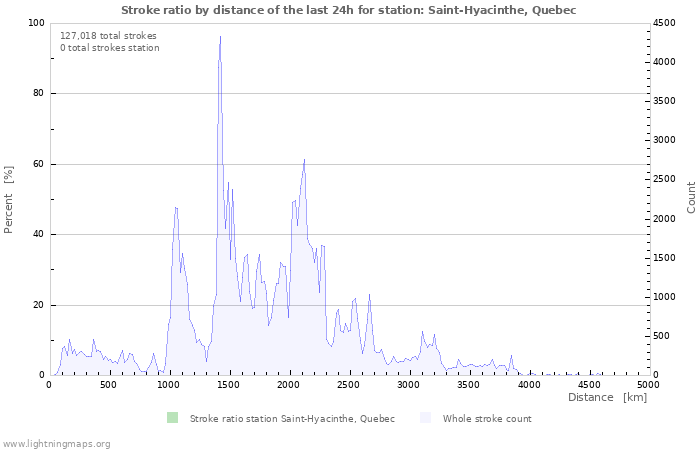Click the lavender whole stroke count swatch
Viewport: 700px width, 450px height.
(x=425, y=418)
